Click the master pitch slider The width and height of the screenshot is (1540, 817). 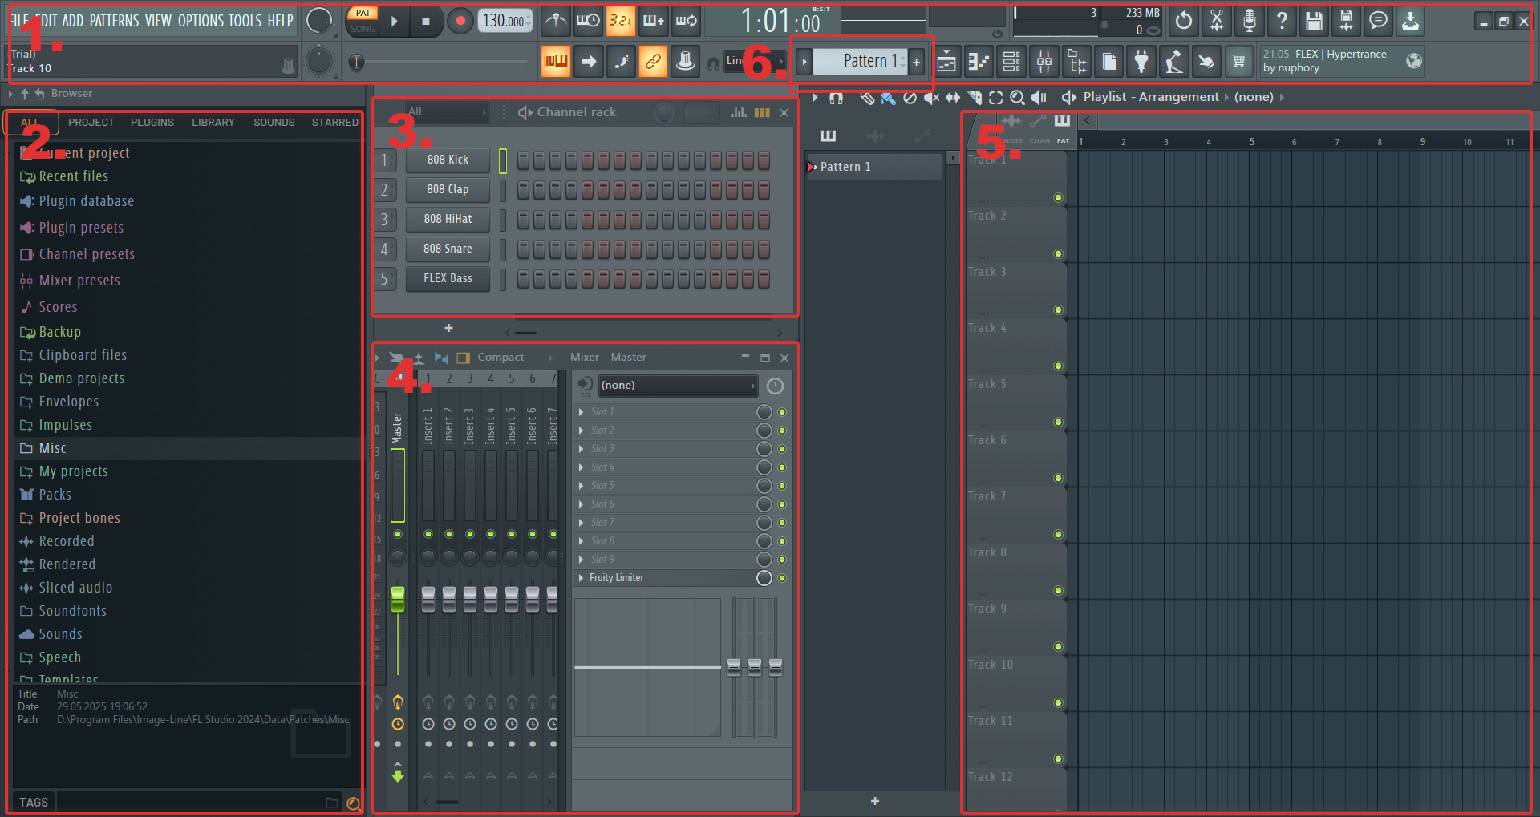[x=319, y=62]
